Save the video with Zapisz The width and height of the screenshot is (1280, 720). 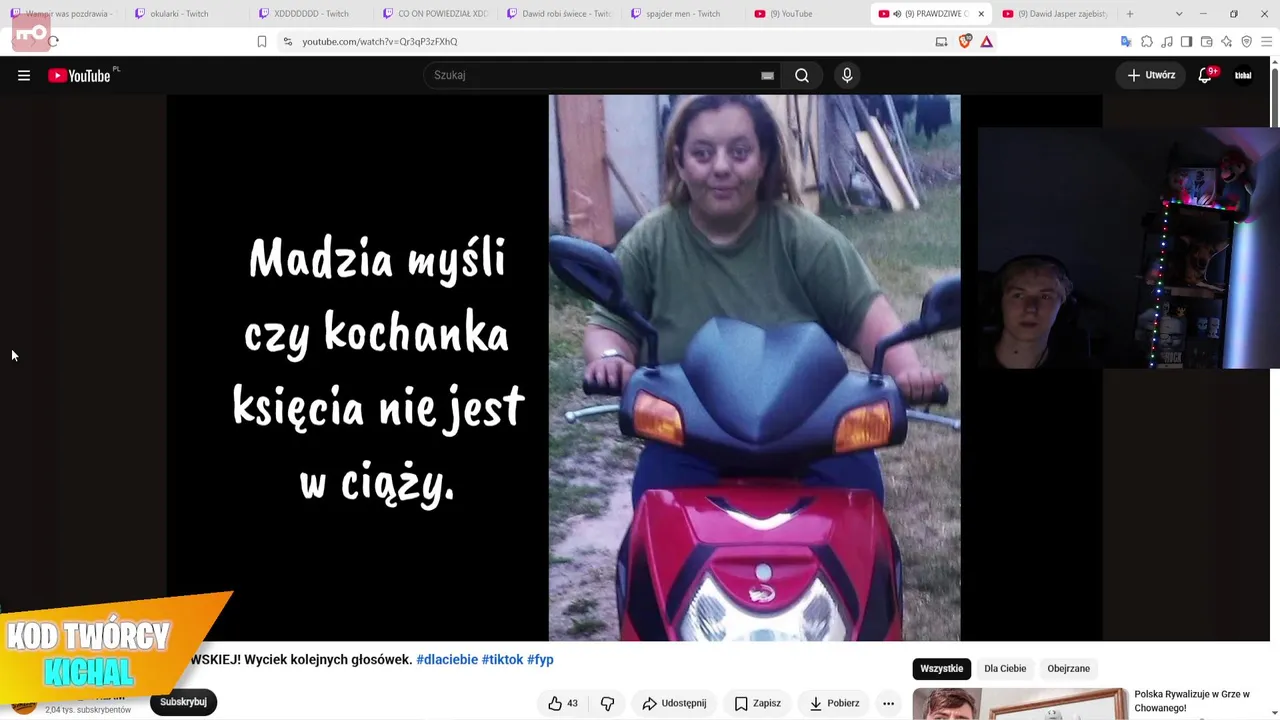(x=758, y=703)
